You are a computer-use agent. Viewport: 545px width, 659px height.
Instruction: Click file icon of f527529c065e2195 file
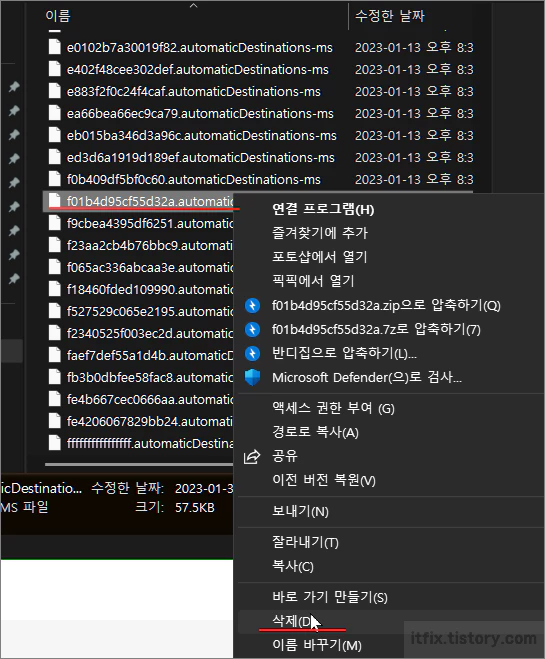pos(55,311)
